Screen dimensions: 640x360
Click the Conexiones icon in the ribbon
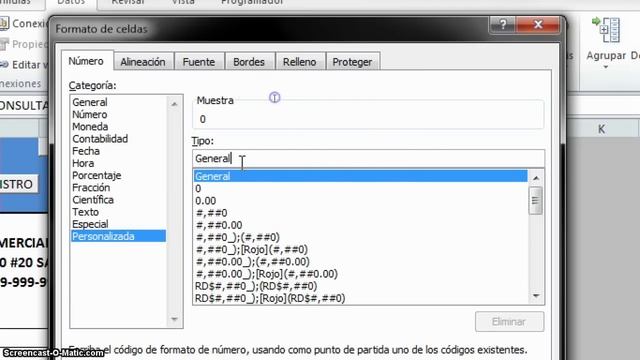coord(4,23)
